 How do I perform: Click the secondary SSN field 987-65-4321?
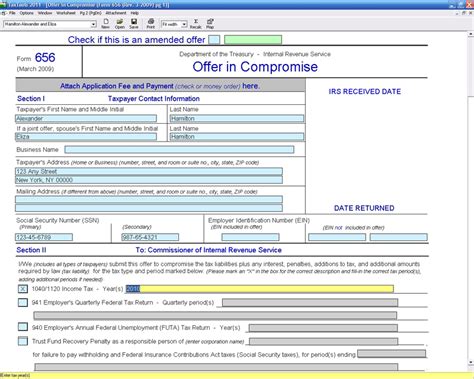click(150, 237)
